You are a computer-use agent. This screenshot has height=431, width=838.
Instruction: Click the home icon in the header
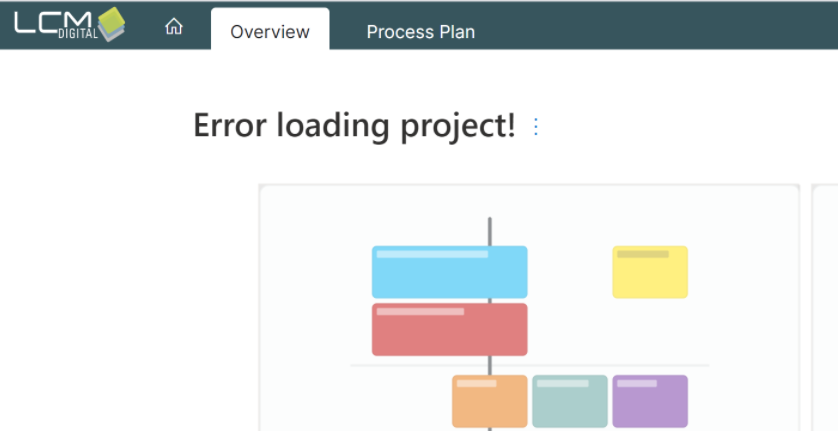click(174, 28)
